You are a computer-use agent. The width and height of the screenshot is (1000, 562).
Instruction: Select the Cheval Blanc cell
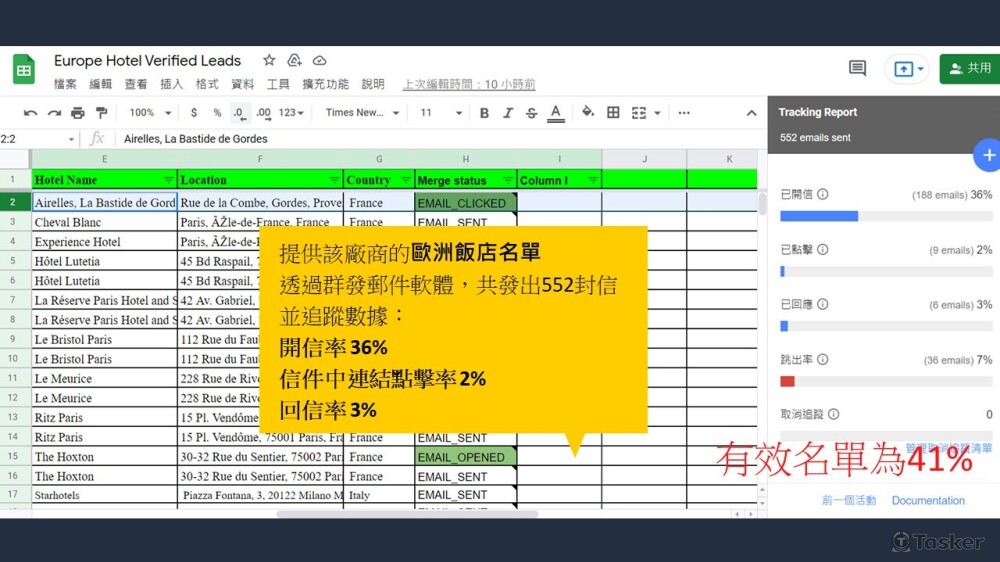coord(105,222)
